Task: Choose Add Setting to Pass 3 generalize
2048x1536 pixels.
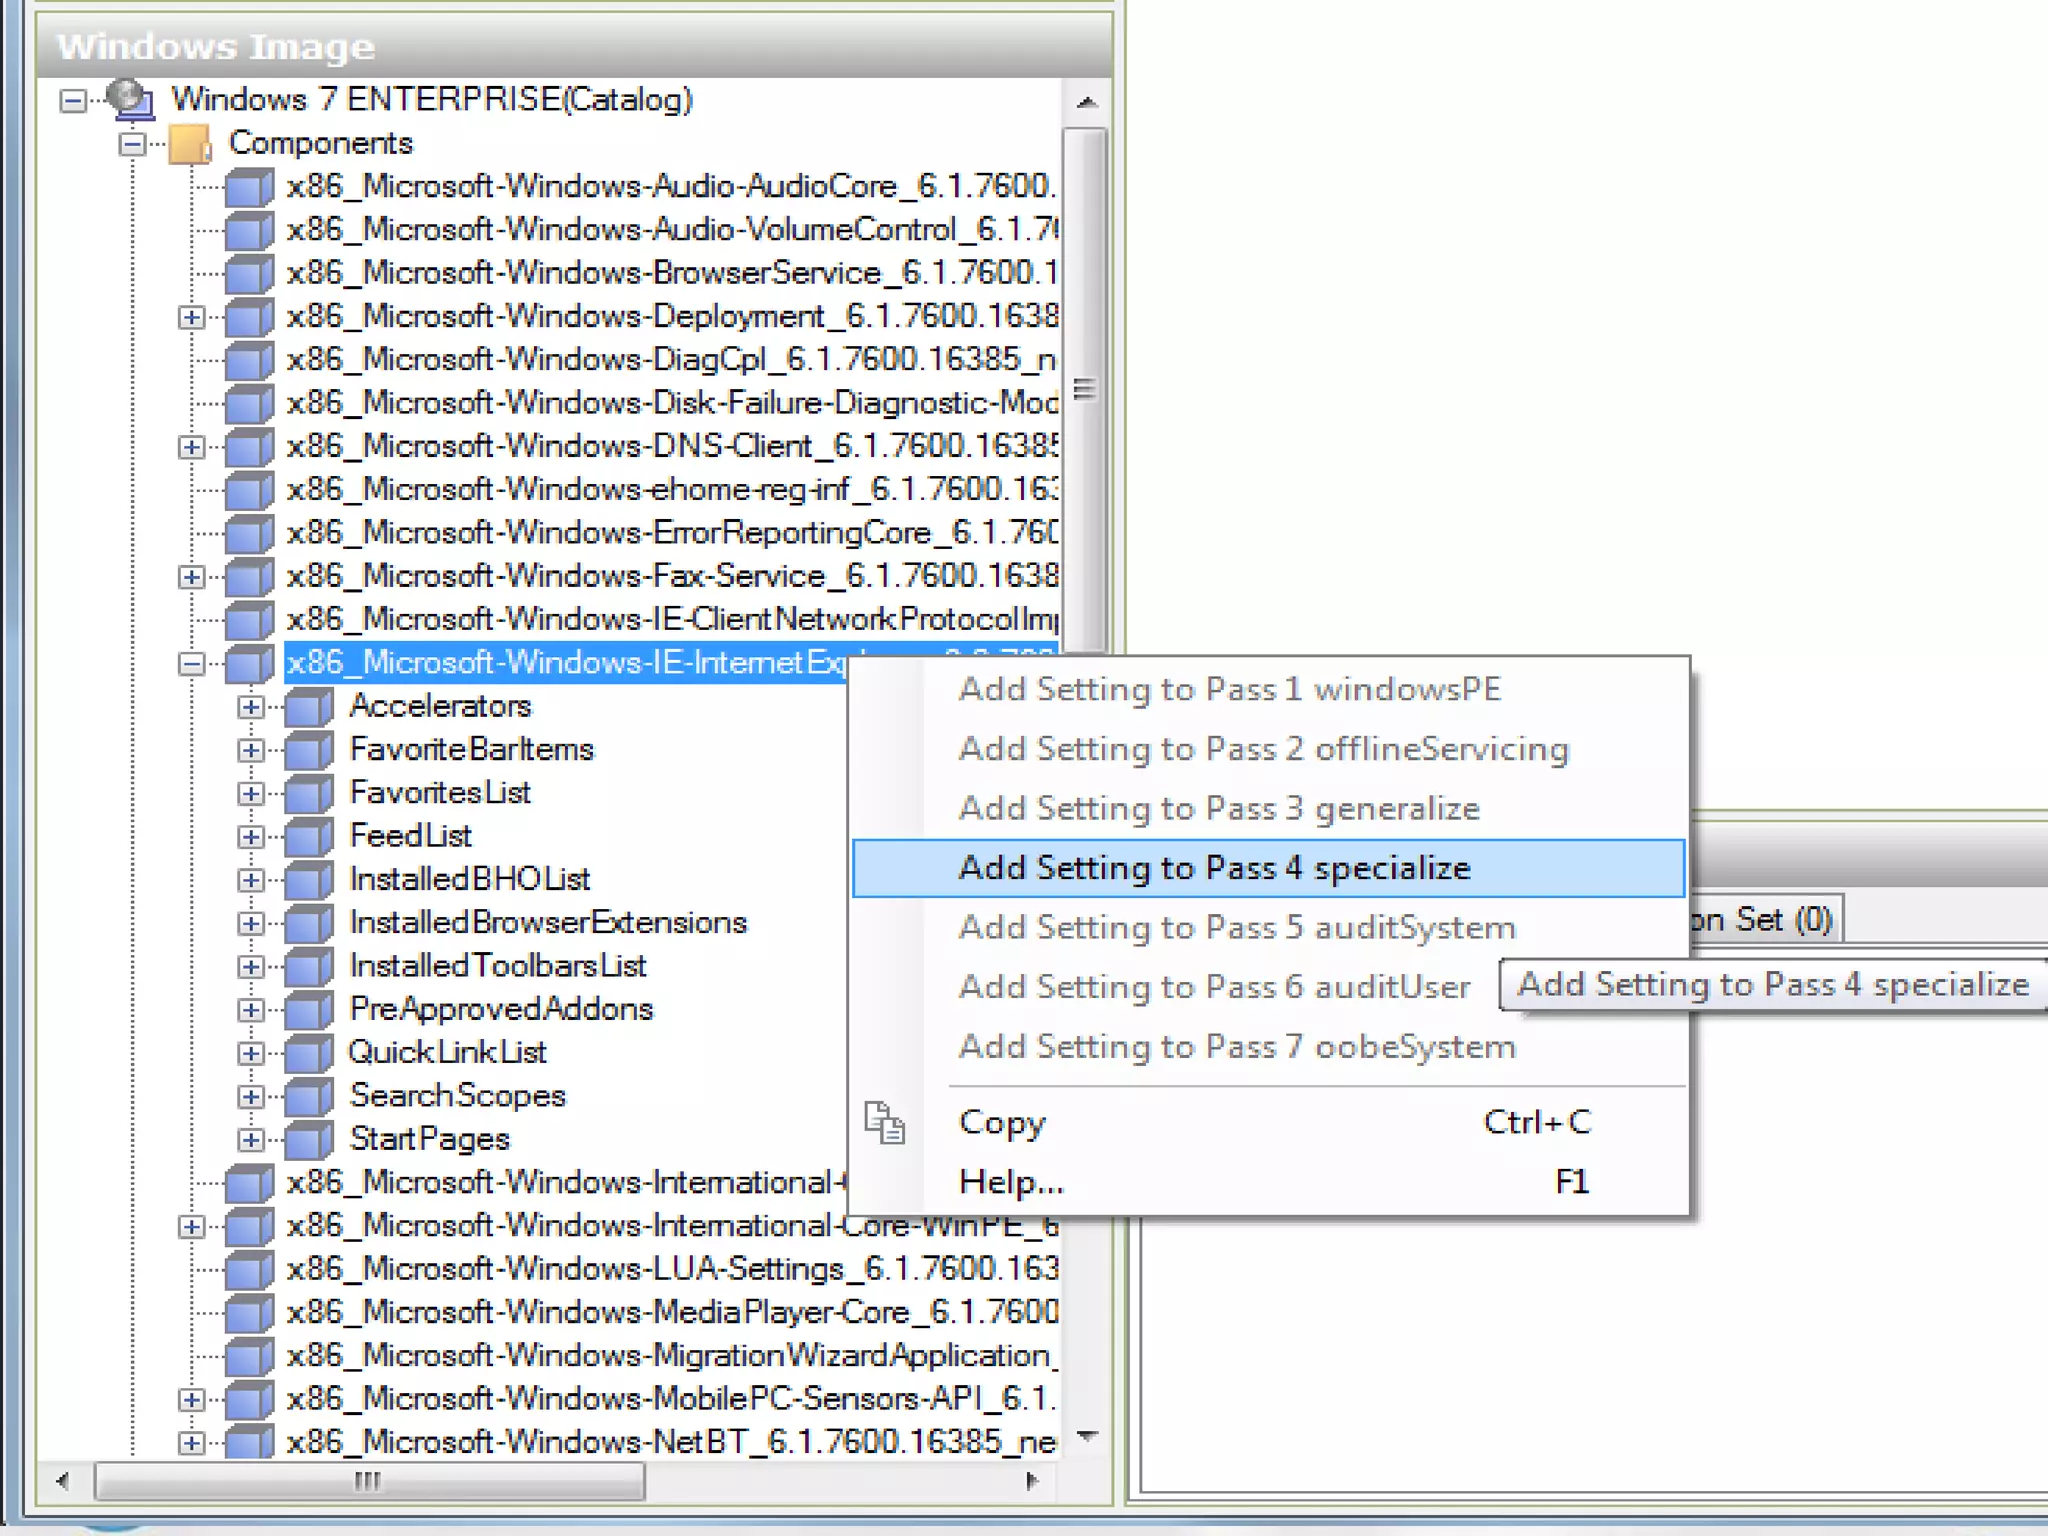Action: coord(1269,808)
